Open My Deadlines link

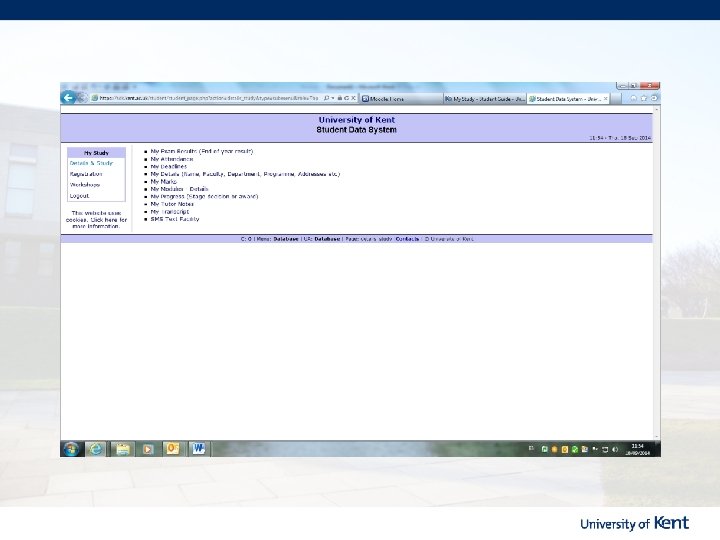click(169, 166)
